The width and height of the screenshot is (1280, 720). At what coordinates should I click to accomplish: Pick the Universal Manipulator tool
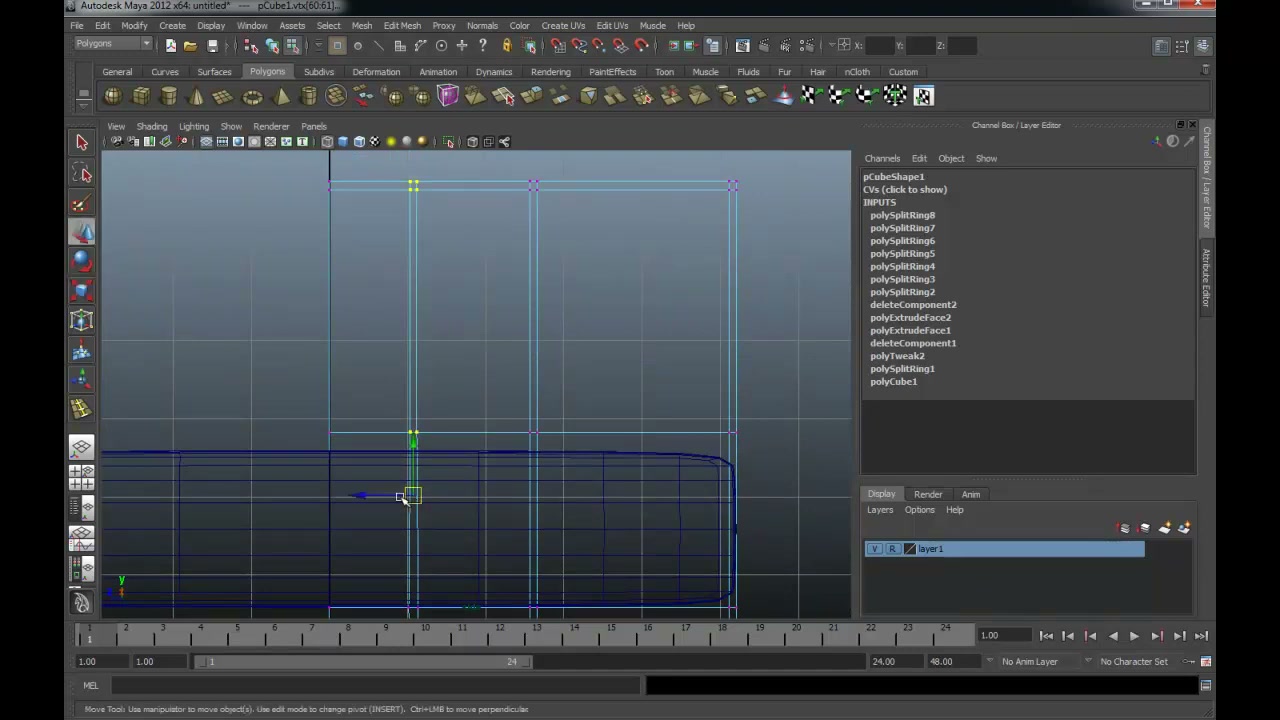point(82,320)
